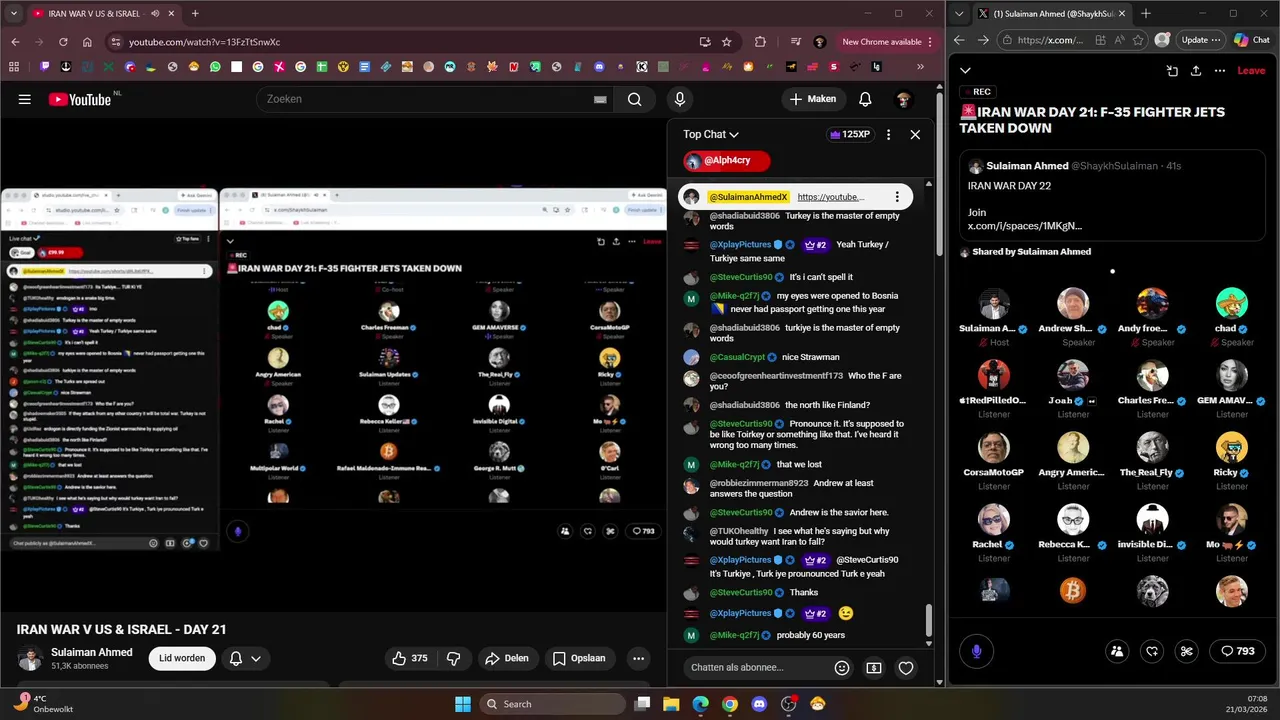Screen dimensions: 1280x720
Task: Request the mic in X Space
Action: [x=976, y=651]
